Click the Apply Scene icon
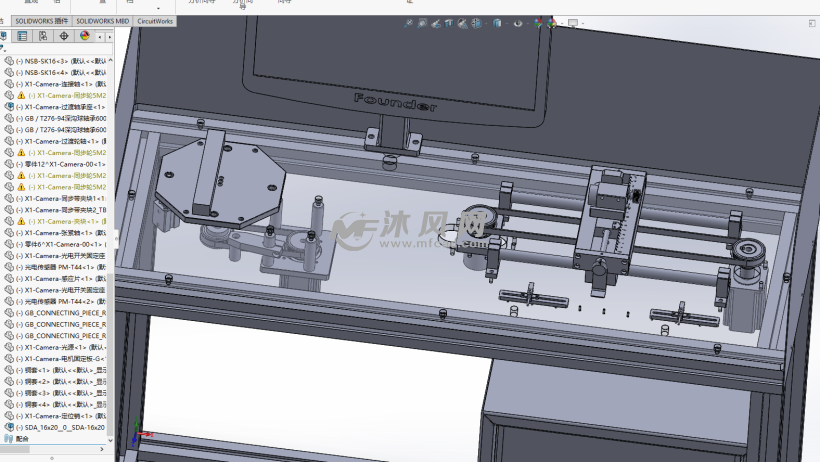Viewport: 820px width, 462px height. point(552,23)
